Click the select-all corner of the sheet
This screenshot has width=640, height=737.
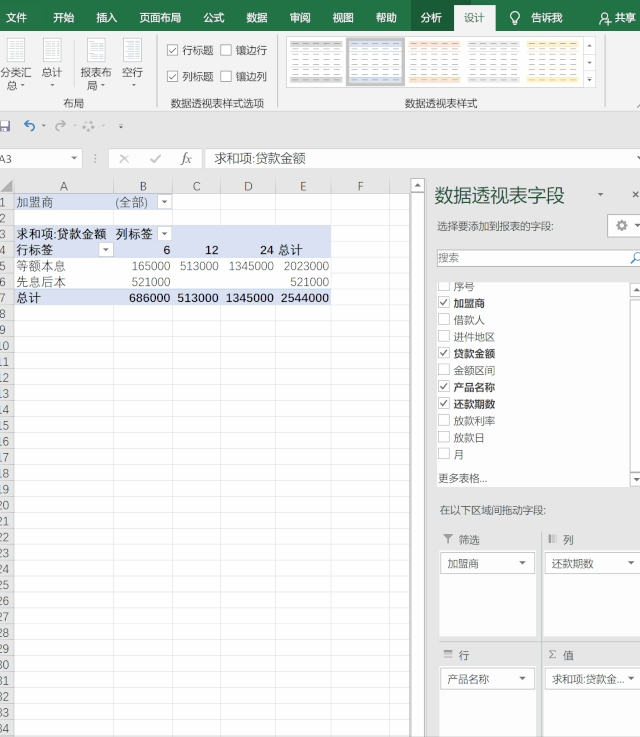tap(7, 186)
